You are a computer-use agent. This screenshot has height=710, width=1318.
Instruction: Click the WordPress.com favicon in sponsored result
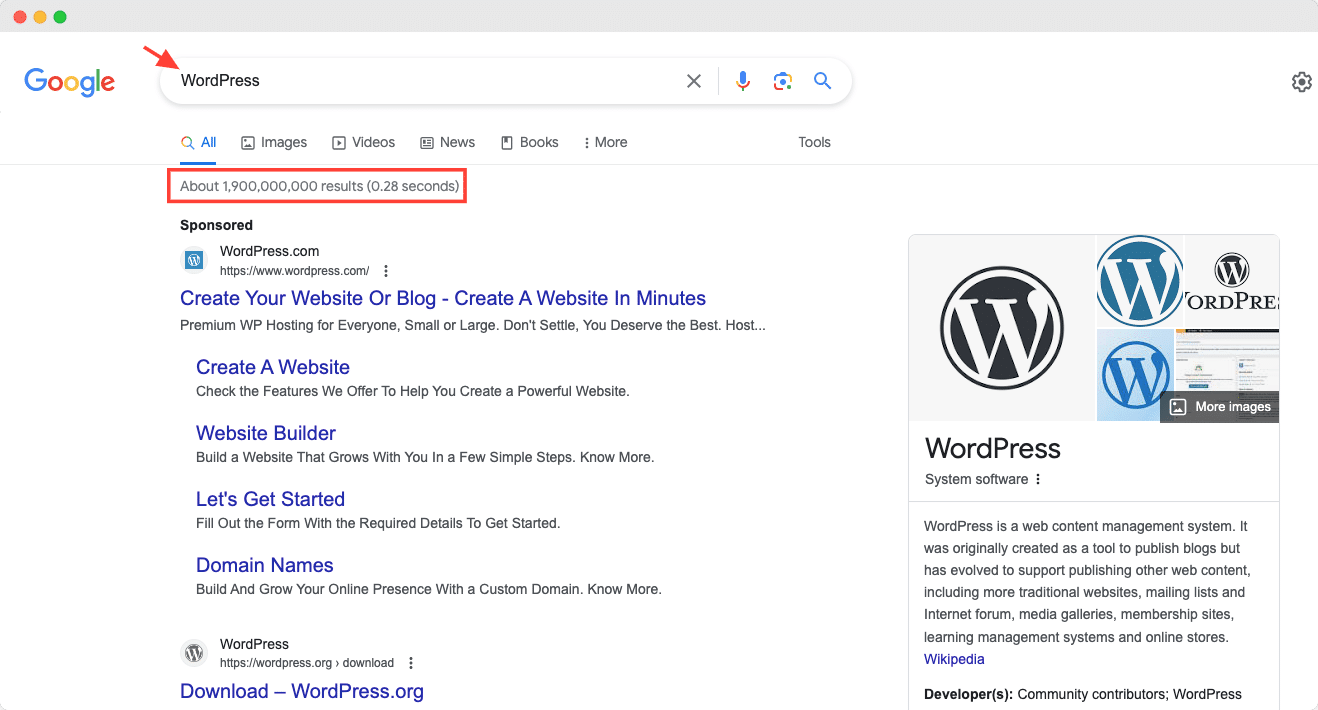pyautogui.click(x=194, y=260)
